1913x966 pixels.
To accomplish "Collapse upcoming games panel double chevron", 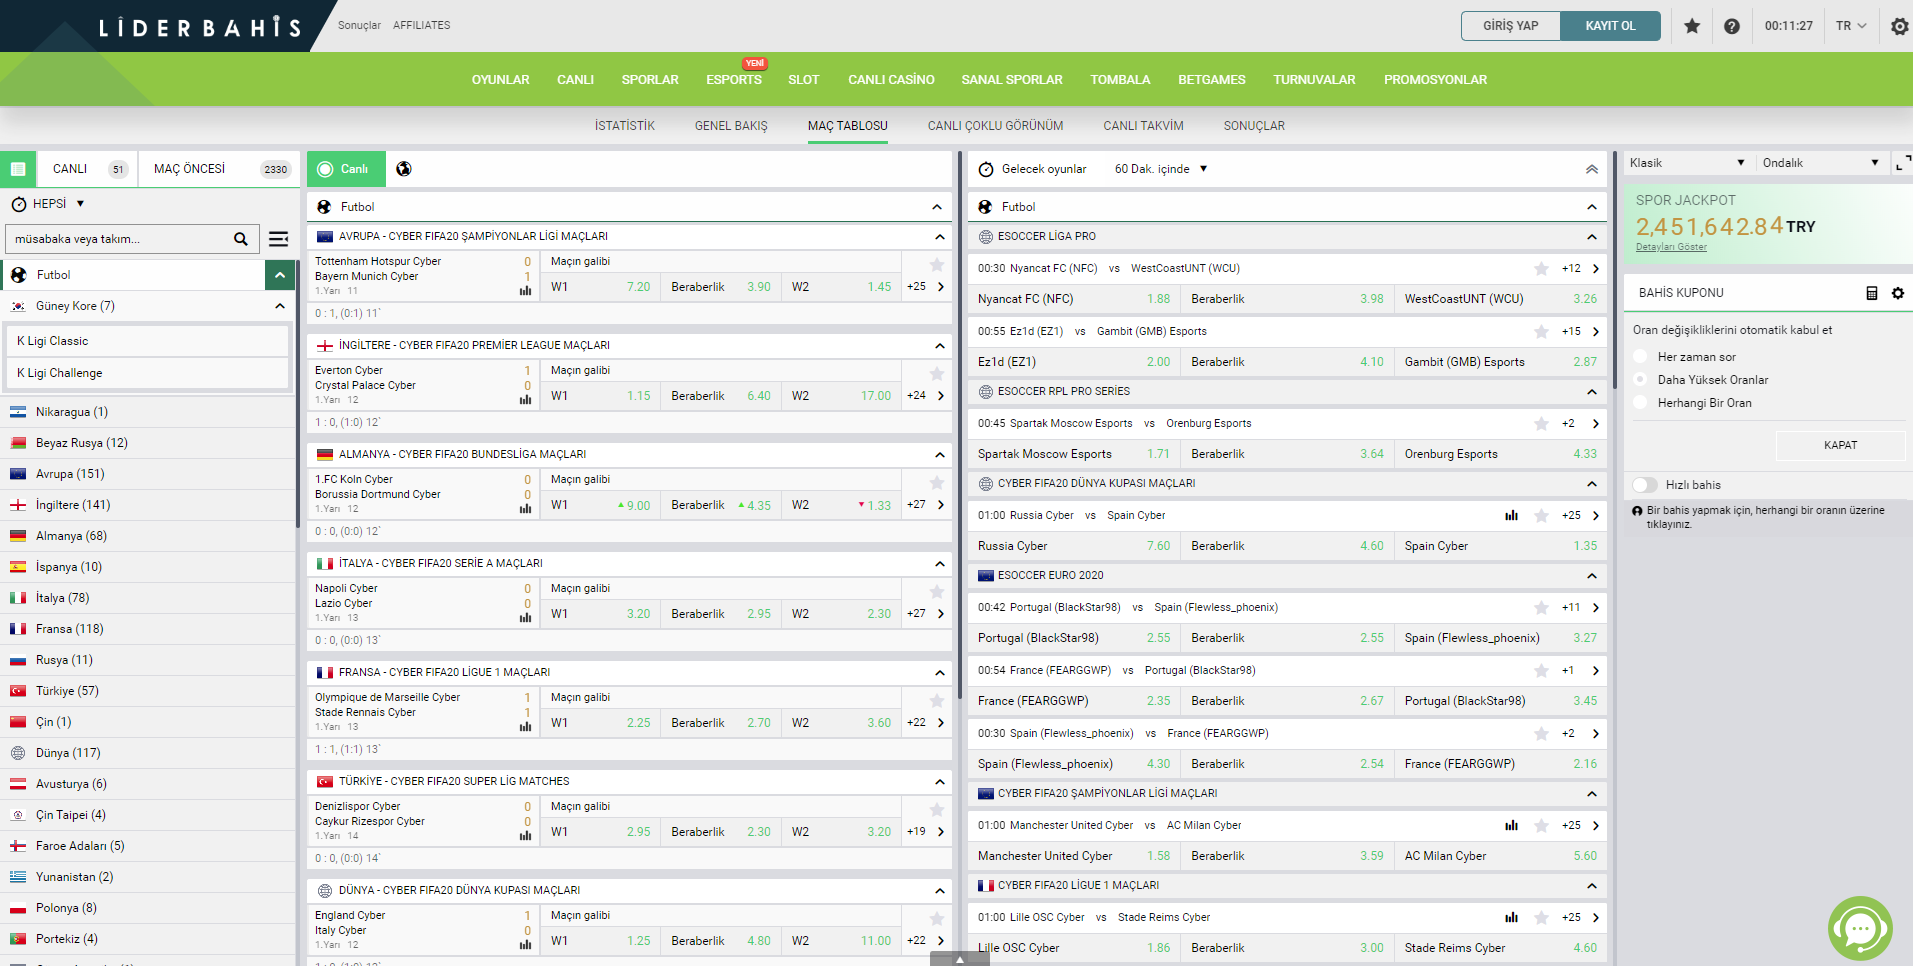I will pyautogui.click(x=1591, y=169).
